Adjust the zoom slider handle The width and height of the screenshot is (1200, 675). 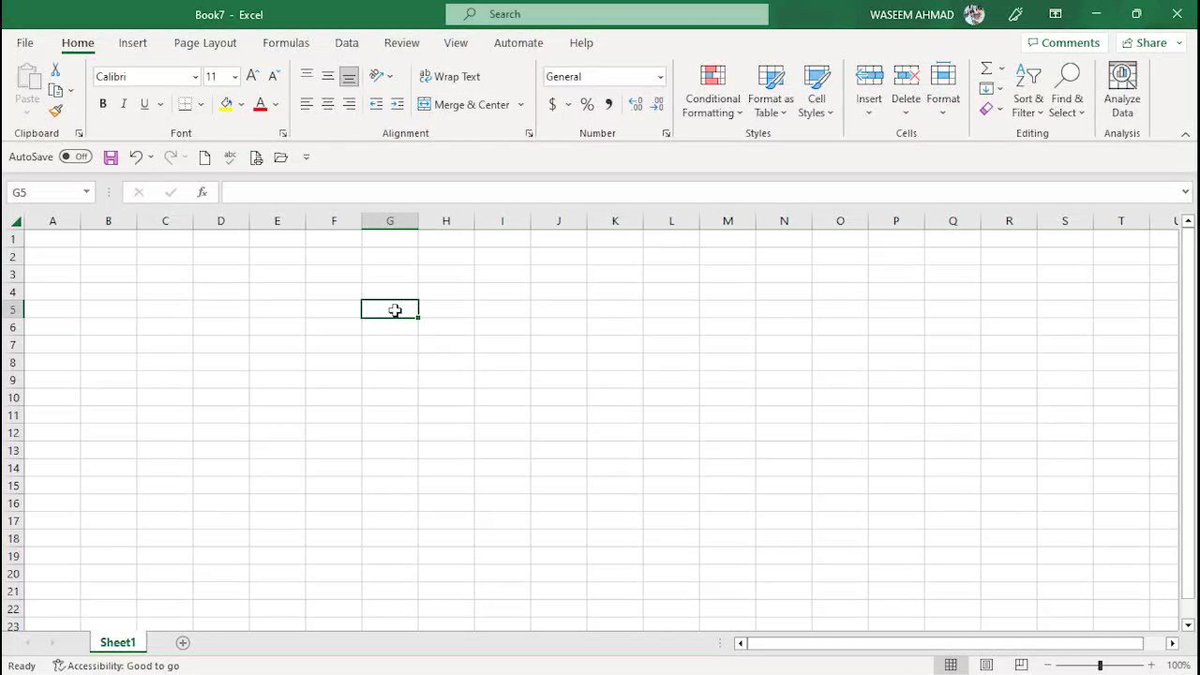coord(1100,665)
